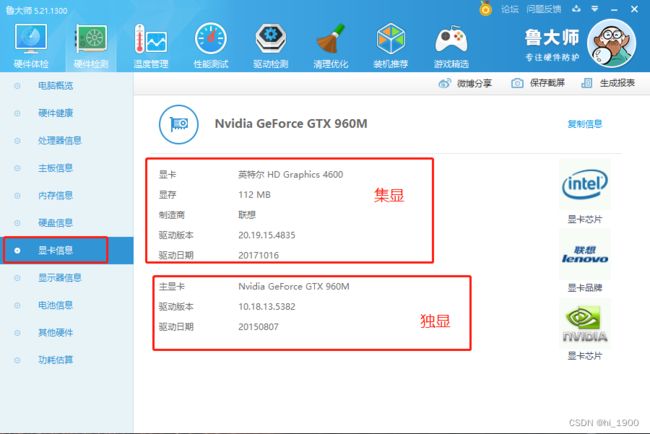Click the 鲁大师 avatar mascot image
The height and width of the screenshot is (434, 650).
click(611, 43)
